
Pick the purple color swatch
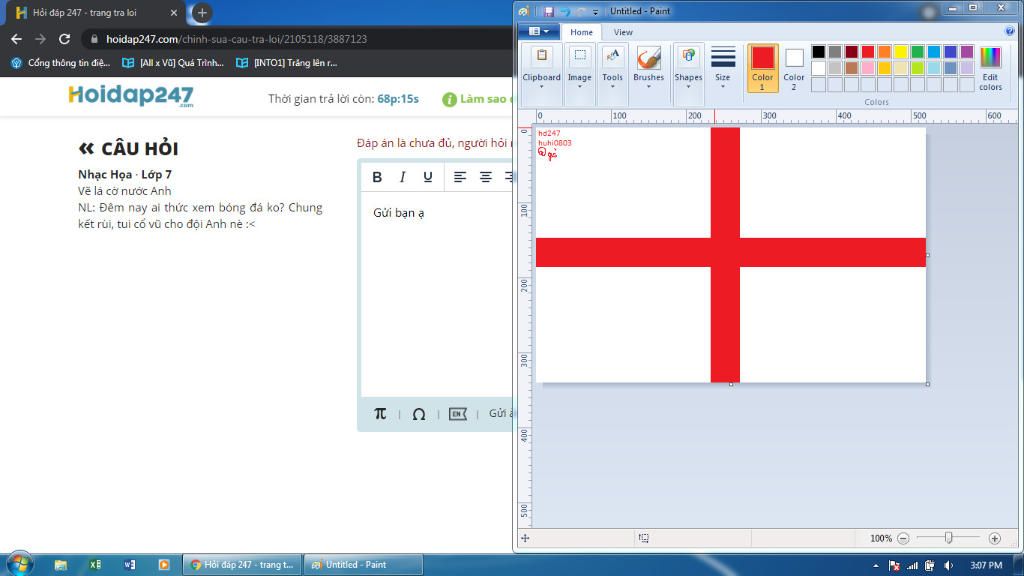(967, 52)
